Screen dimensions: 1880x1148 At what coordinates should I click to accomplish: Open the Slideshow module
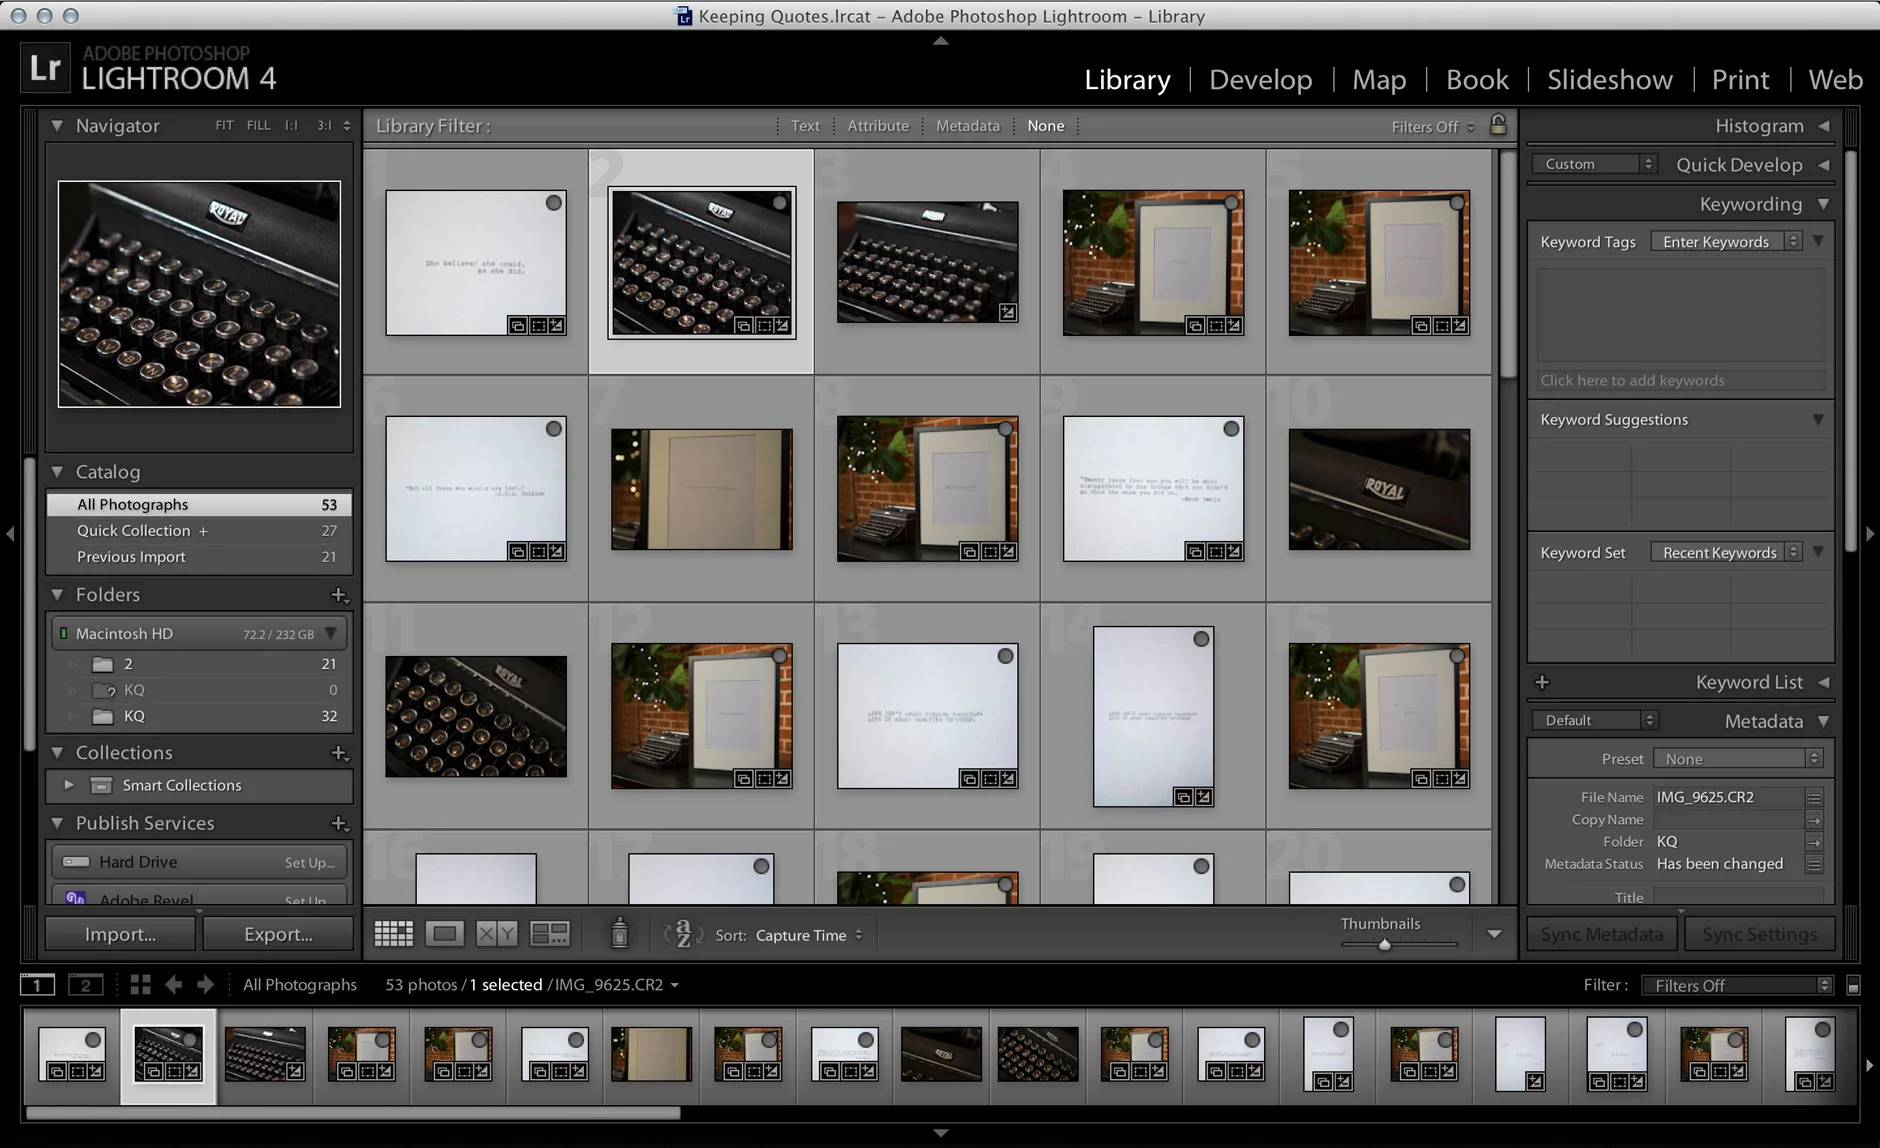point(1609,80)
